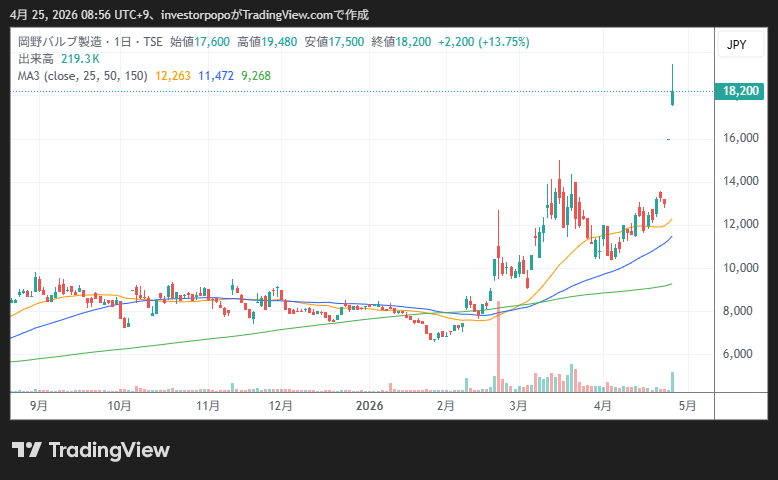Click the 2026 year marker on time axis
778x480 pixels.
pos(370,406)
